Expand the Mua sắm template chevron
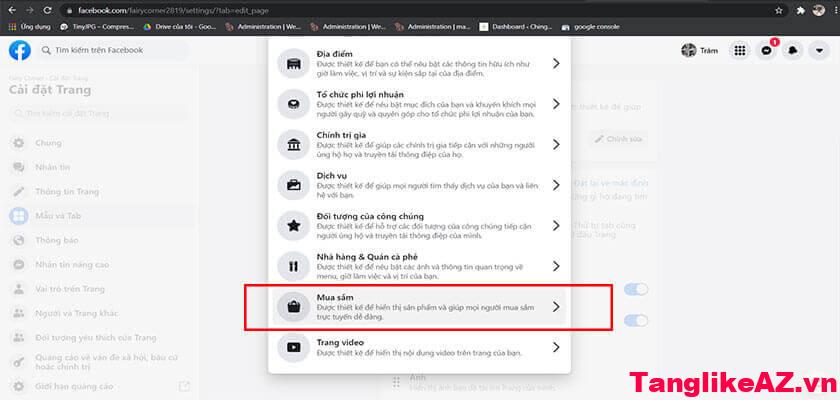 pos(556,308)
